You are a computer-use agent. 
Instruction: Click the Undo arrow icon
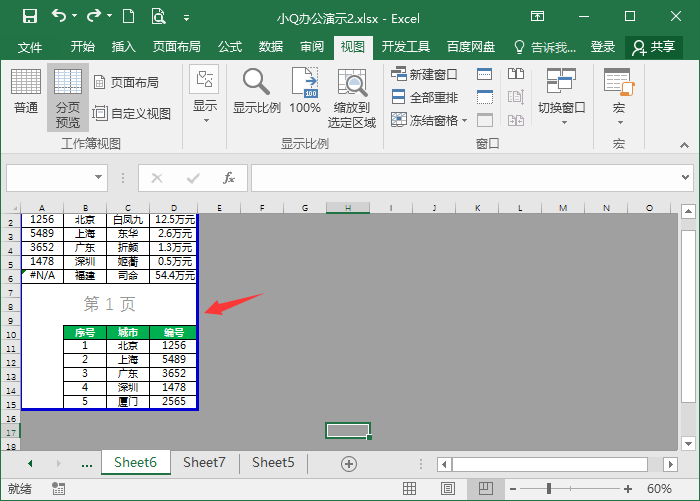[58, 16]
